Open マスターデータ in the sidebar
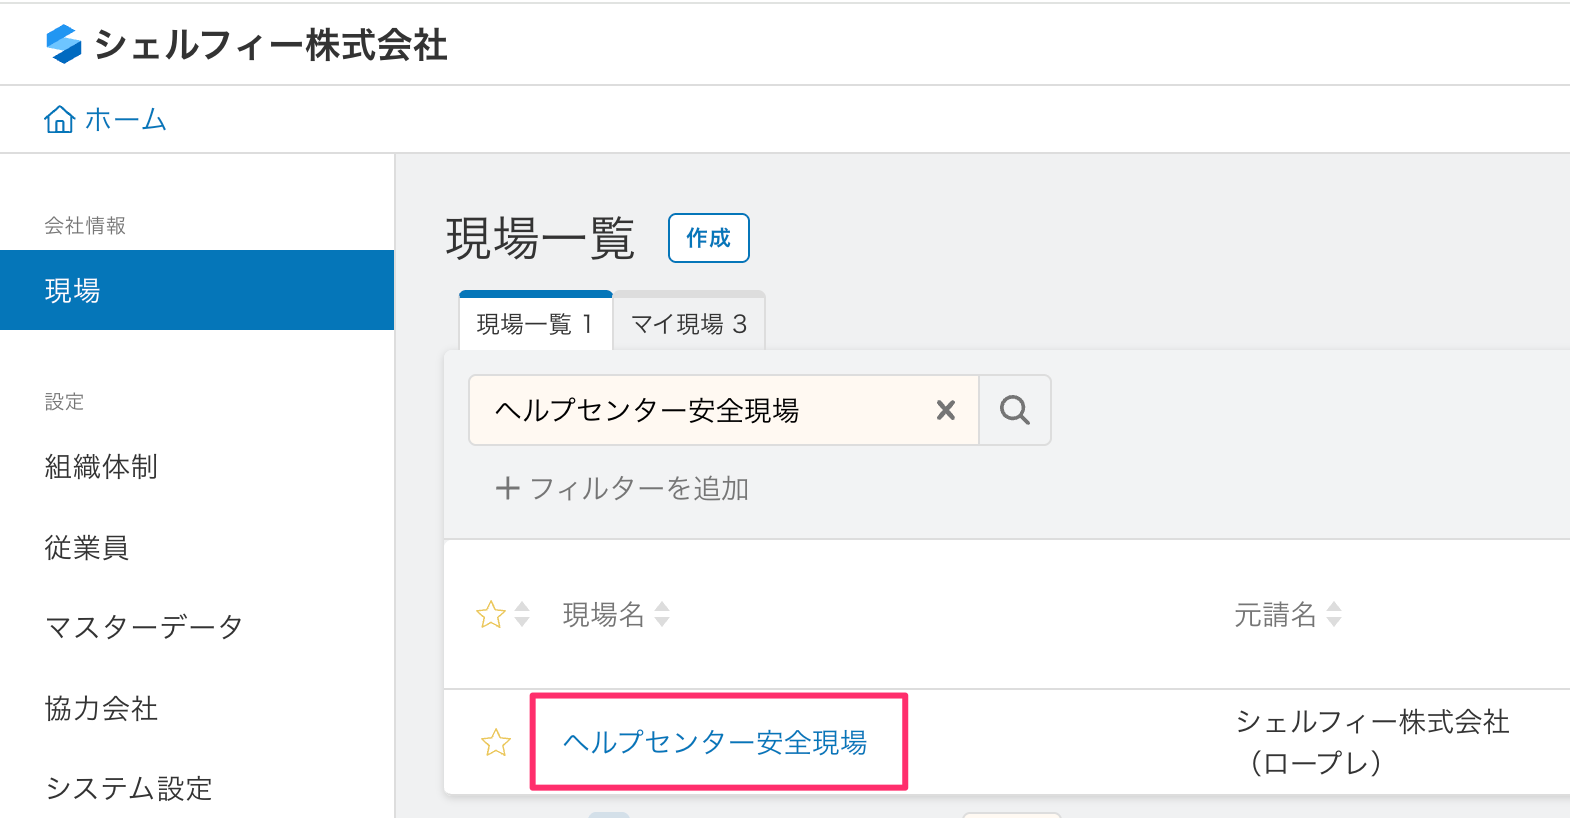The image size is (1570, 818). [x=144, y=627]
